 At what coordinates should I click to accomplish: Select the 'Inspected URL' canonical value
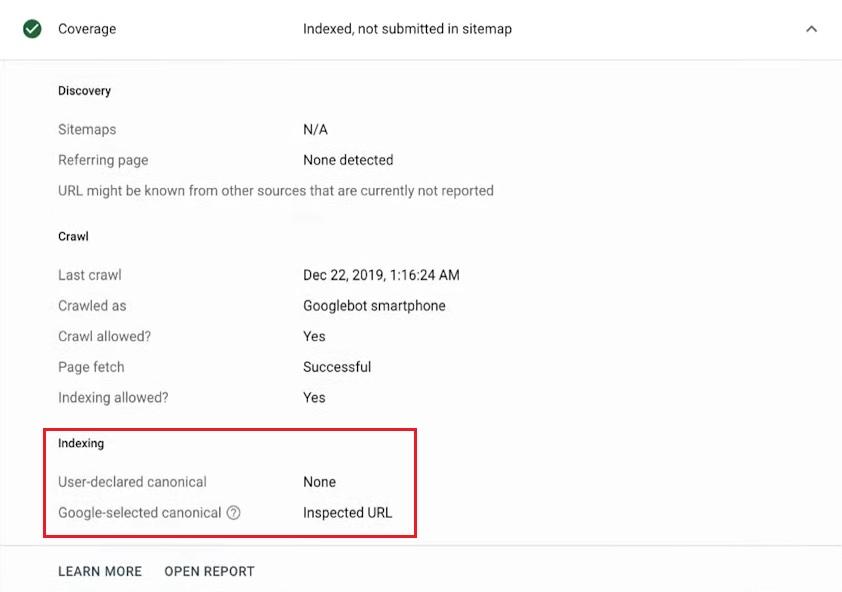[x=347, y=513]
